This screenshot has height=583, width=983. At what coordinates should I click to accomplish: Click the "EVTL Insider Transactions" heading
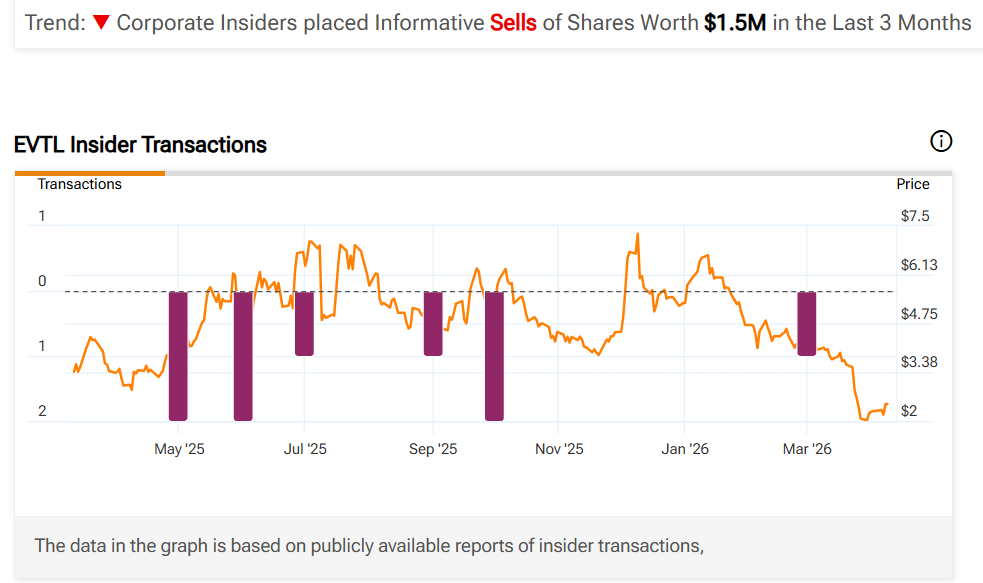coord(140,145)
